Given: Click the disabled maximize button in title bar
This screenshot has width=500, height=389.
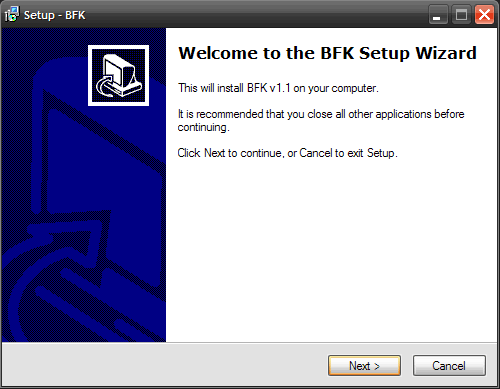Looking at the screenshot, I should (x=461, y=15).
